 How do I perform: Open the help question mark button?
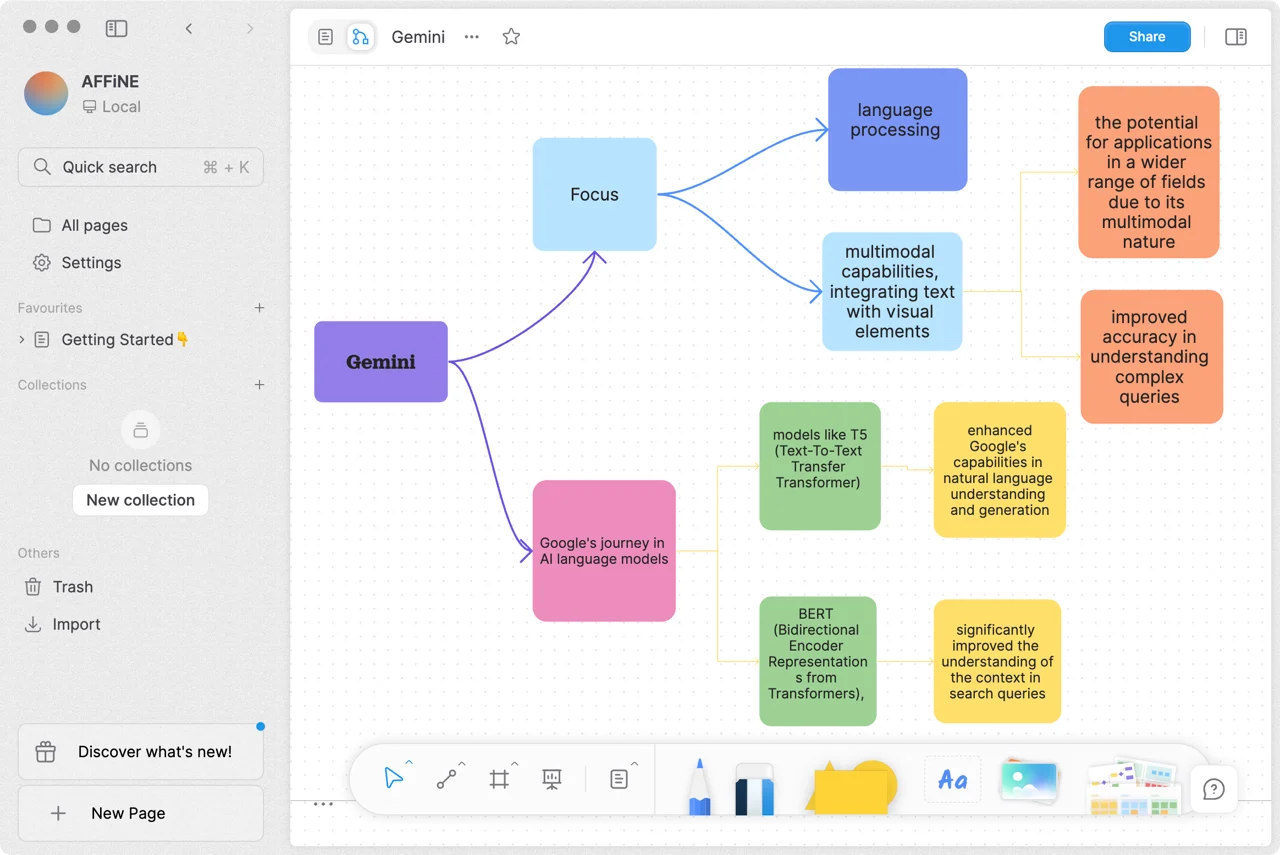[x=1214, y=789]
